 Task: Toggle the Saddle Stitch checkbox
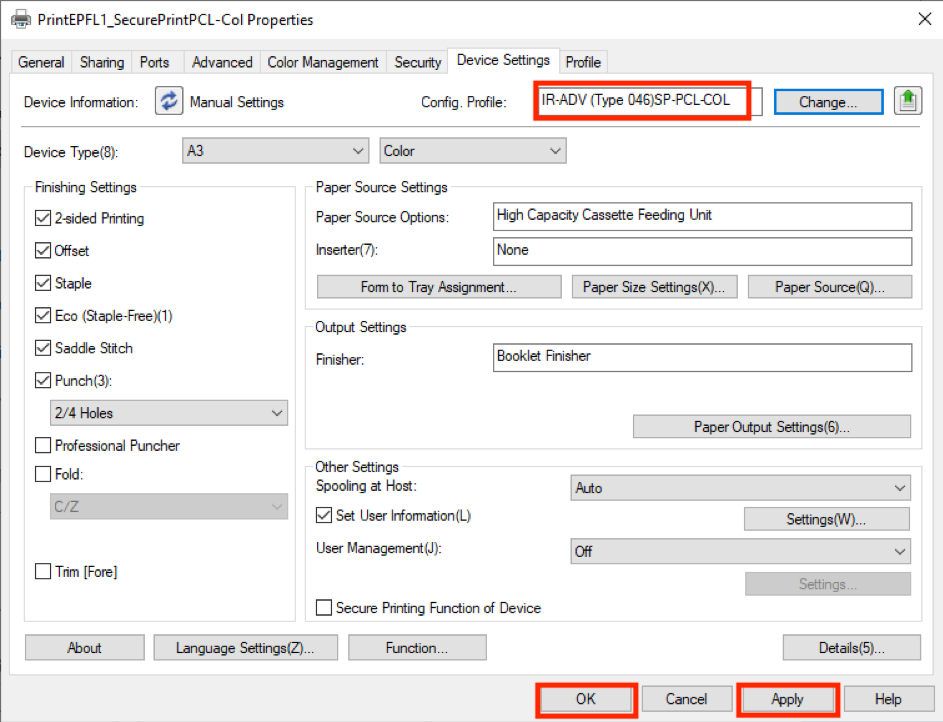click(43, 348)
